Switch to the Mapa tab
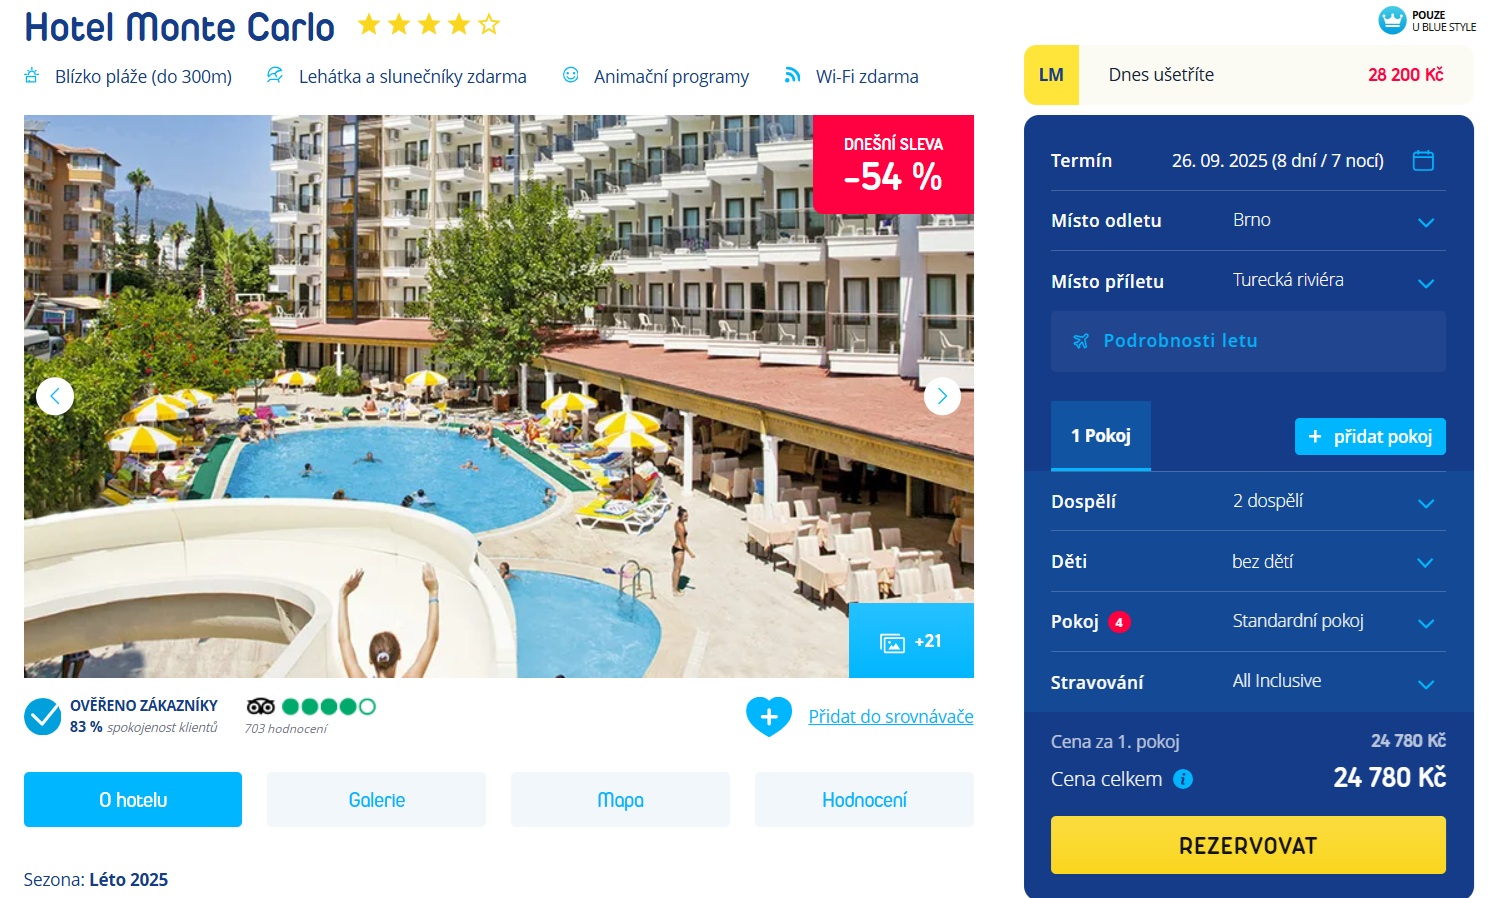Image resolution: width=1494 pixels, height=898 pixels. tap(620, 799)
